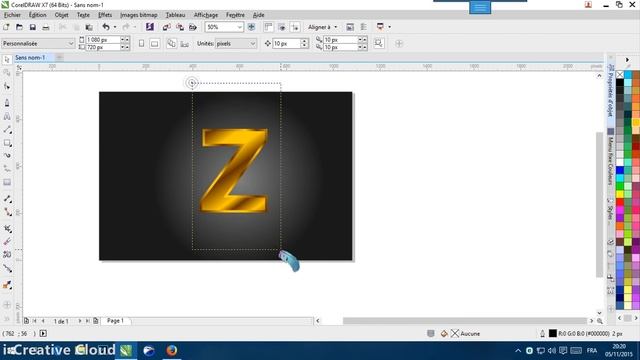This screenshot has height=360, width=640.
Task: Click the Open file folder icon
Action: (x=19, y=27)
